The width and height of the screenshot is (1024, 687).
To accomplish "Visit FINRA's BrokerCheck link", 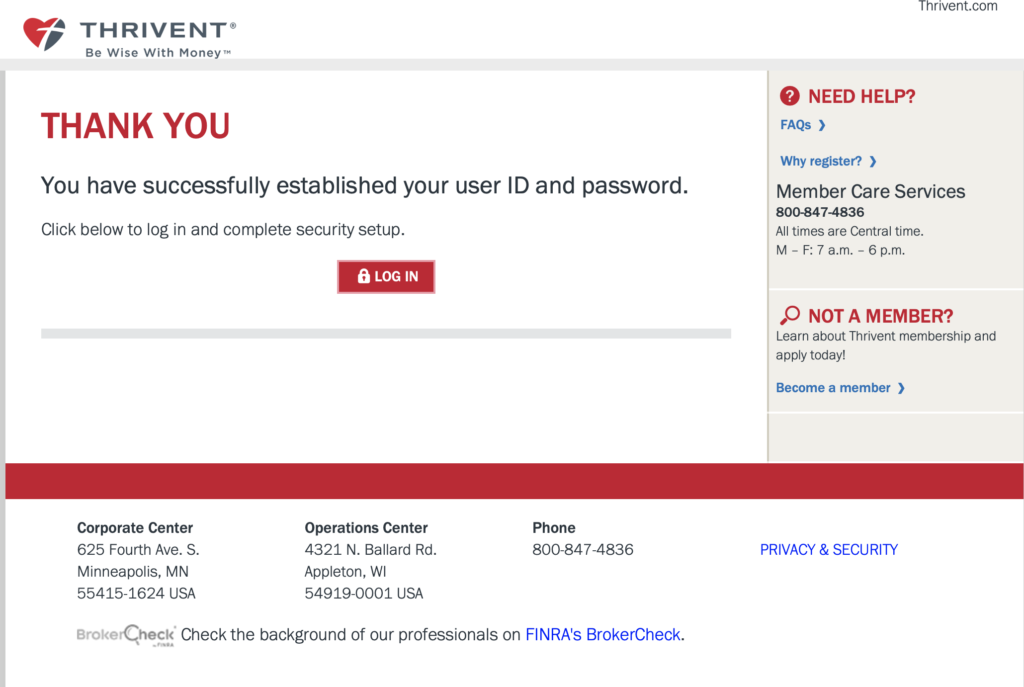I will tap(604, 634).
